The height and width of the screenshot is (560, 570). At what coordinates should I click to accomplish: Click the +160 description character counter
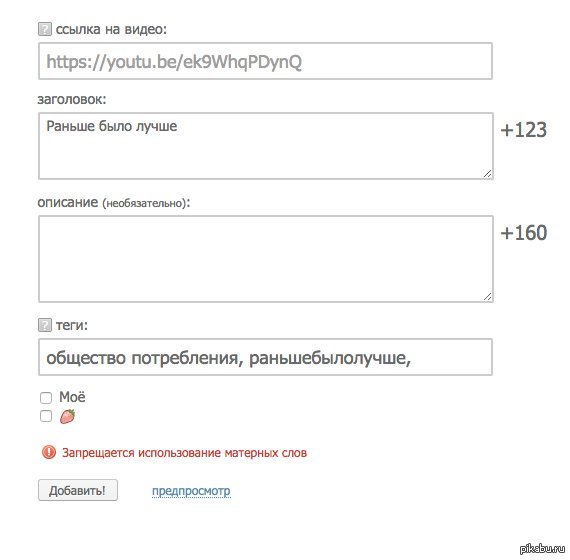[523, 232]
